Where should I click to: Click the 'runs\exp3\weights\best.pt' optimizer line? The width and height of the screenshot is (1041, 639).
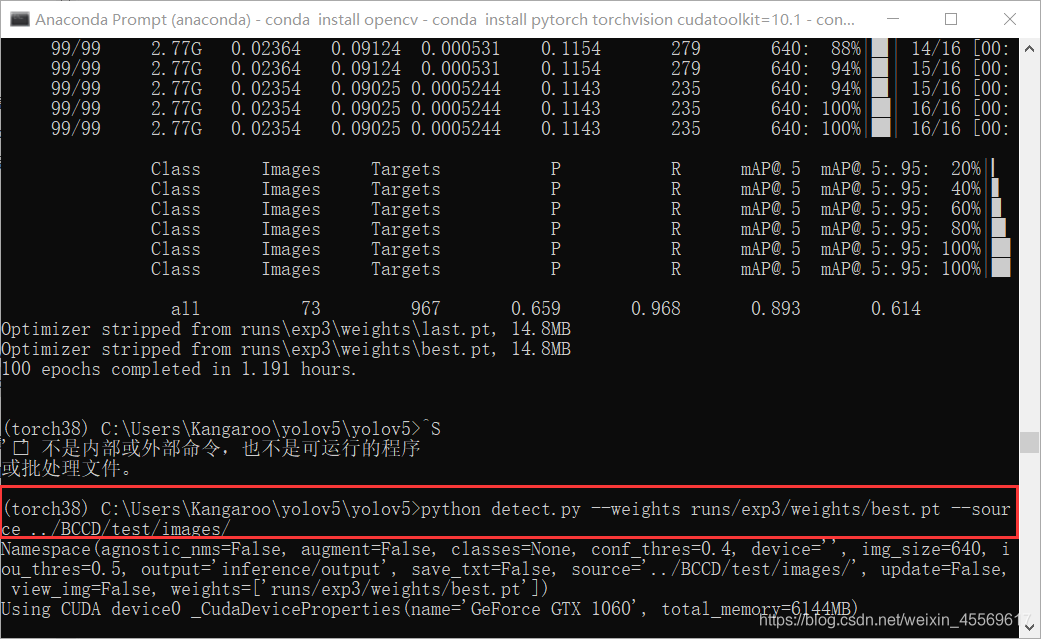[285, 349]
